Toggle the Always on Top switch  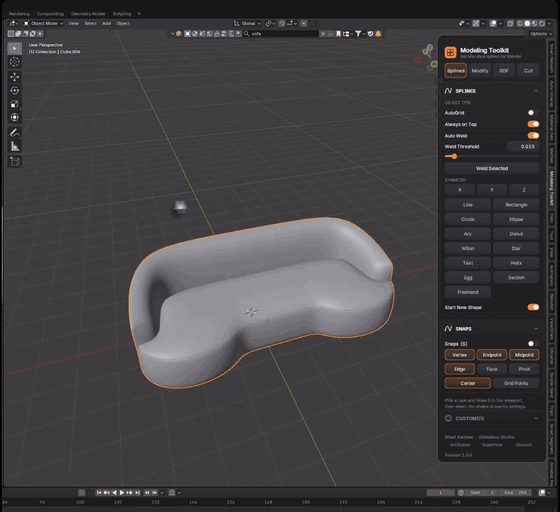point(533,124)
